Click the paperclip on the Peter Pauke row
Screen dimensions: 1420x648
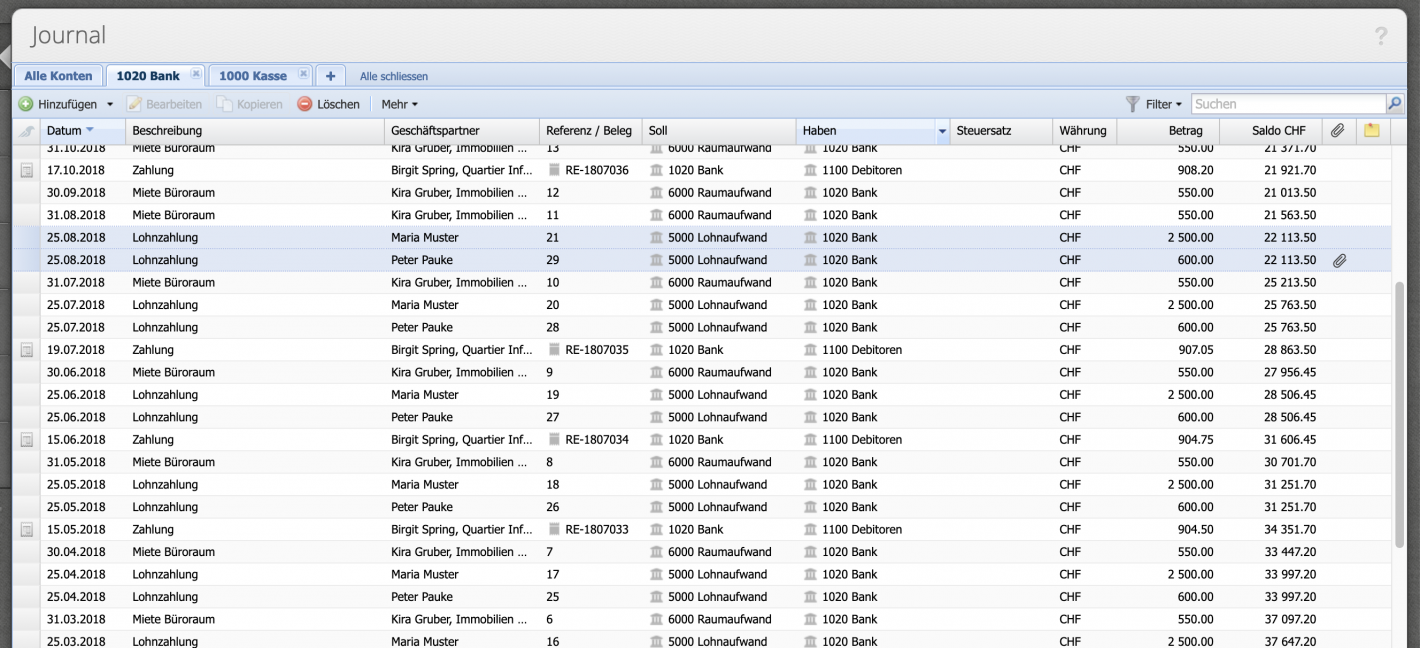1340,260
